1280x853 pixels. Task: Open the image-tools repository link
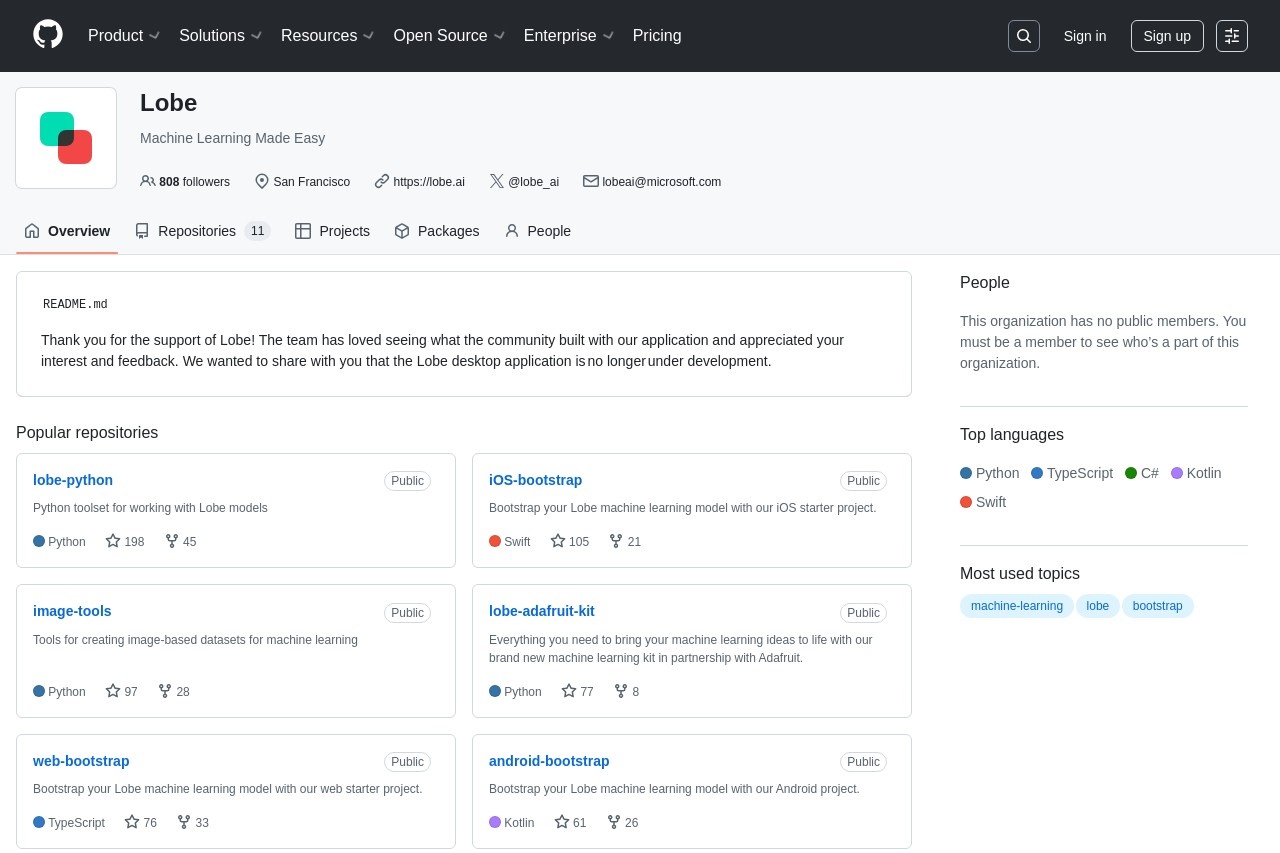[x=72, y=611]
